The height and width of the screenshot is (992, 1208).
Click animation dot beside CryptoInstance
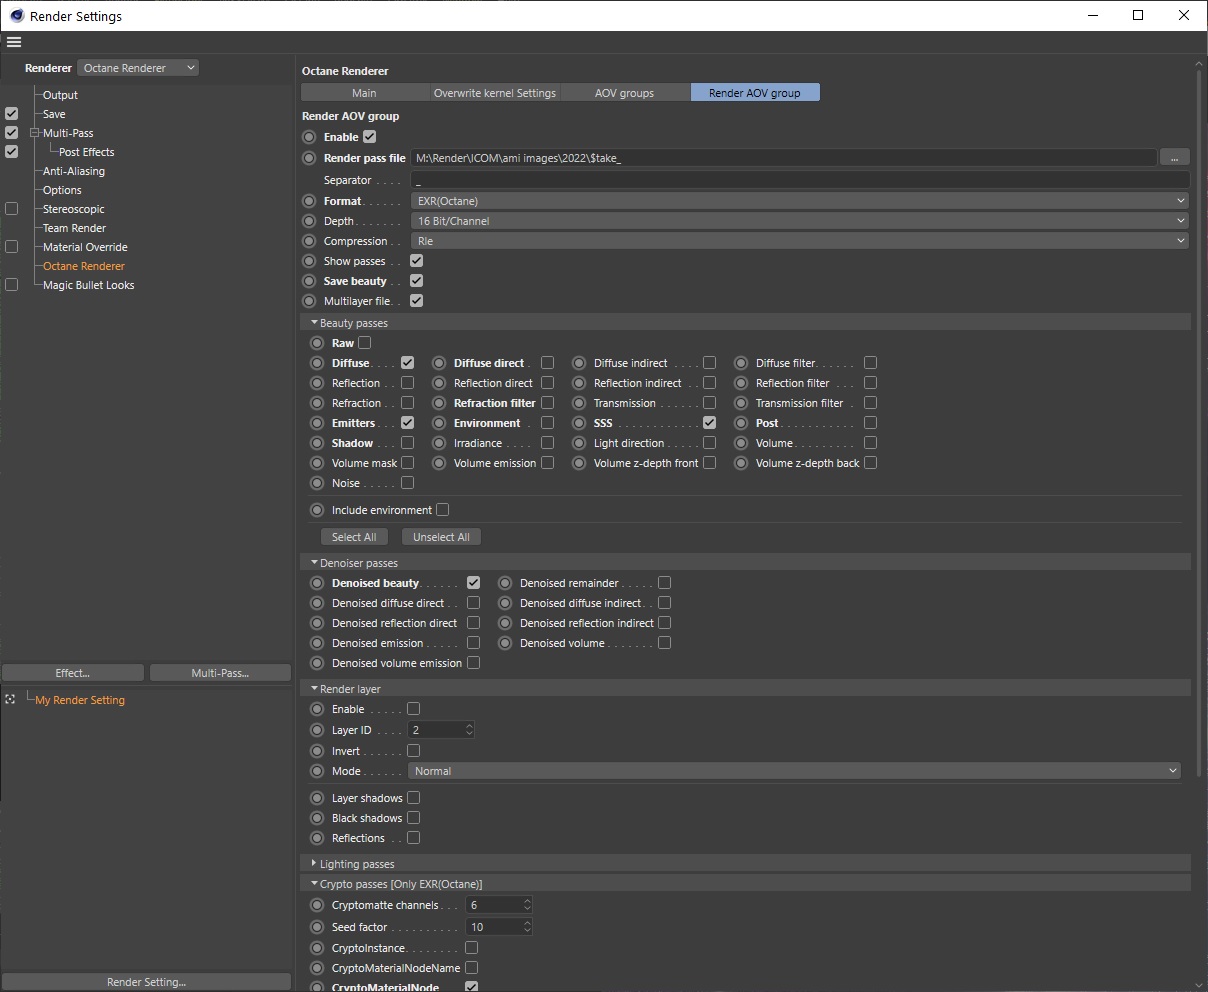pos(317,948)
